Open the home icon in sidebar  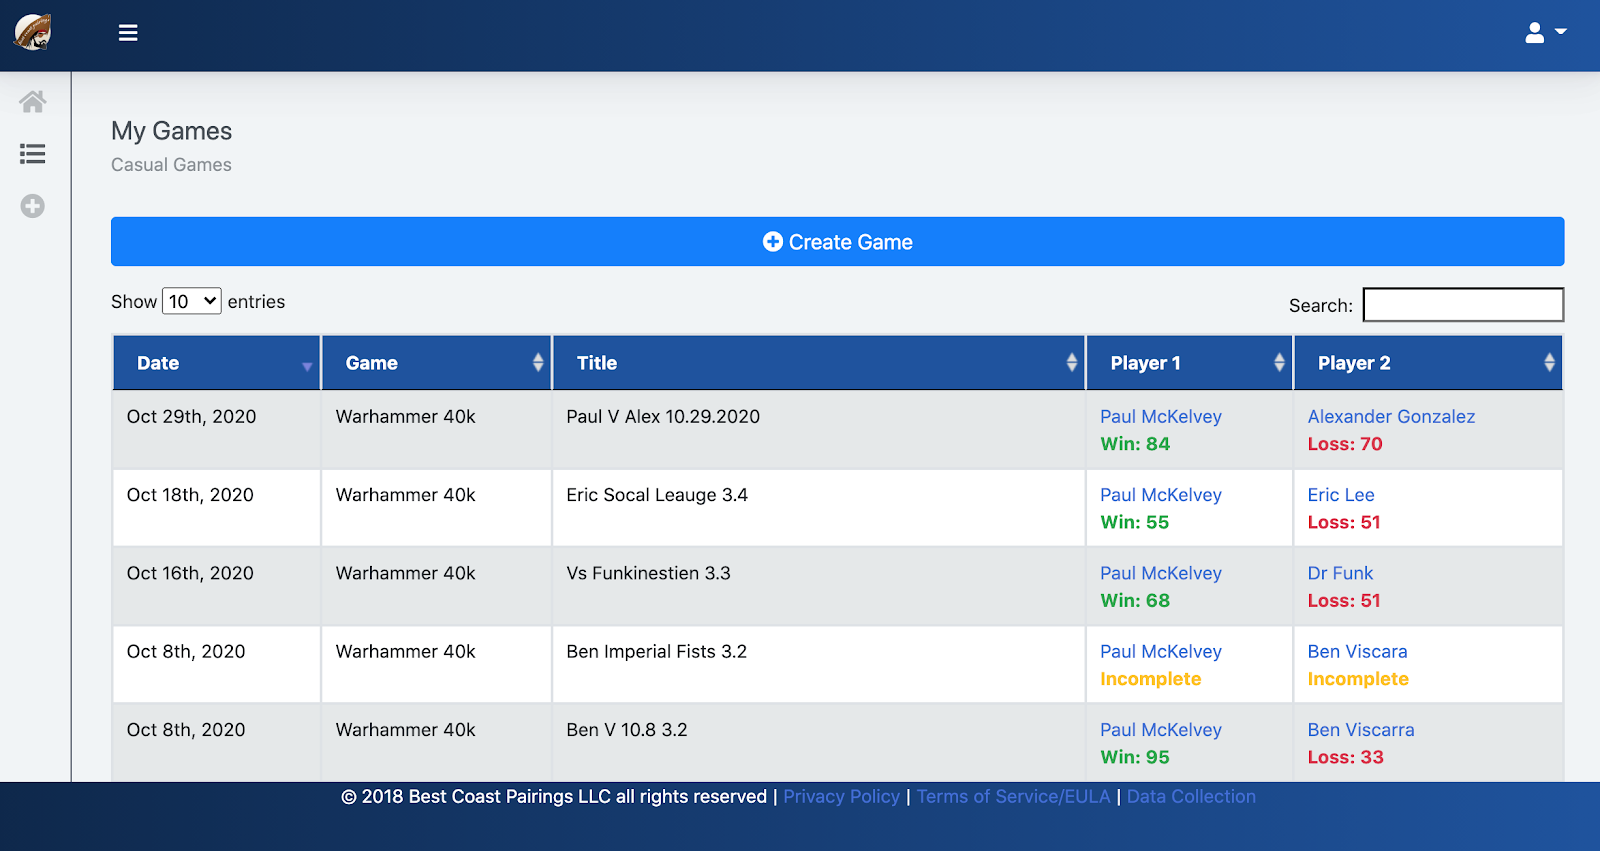click(33, 101)
